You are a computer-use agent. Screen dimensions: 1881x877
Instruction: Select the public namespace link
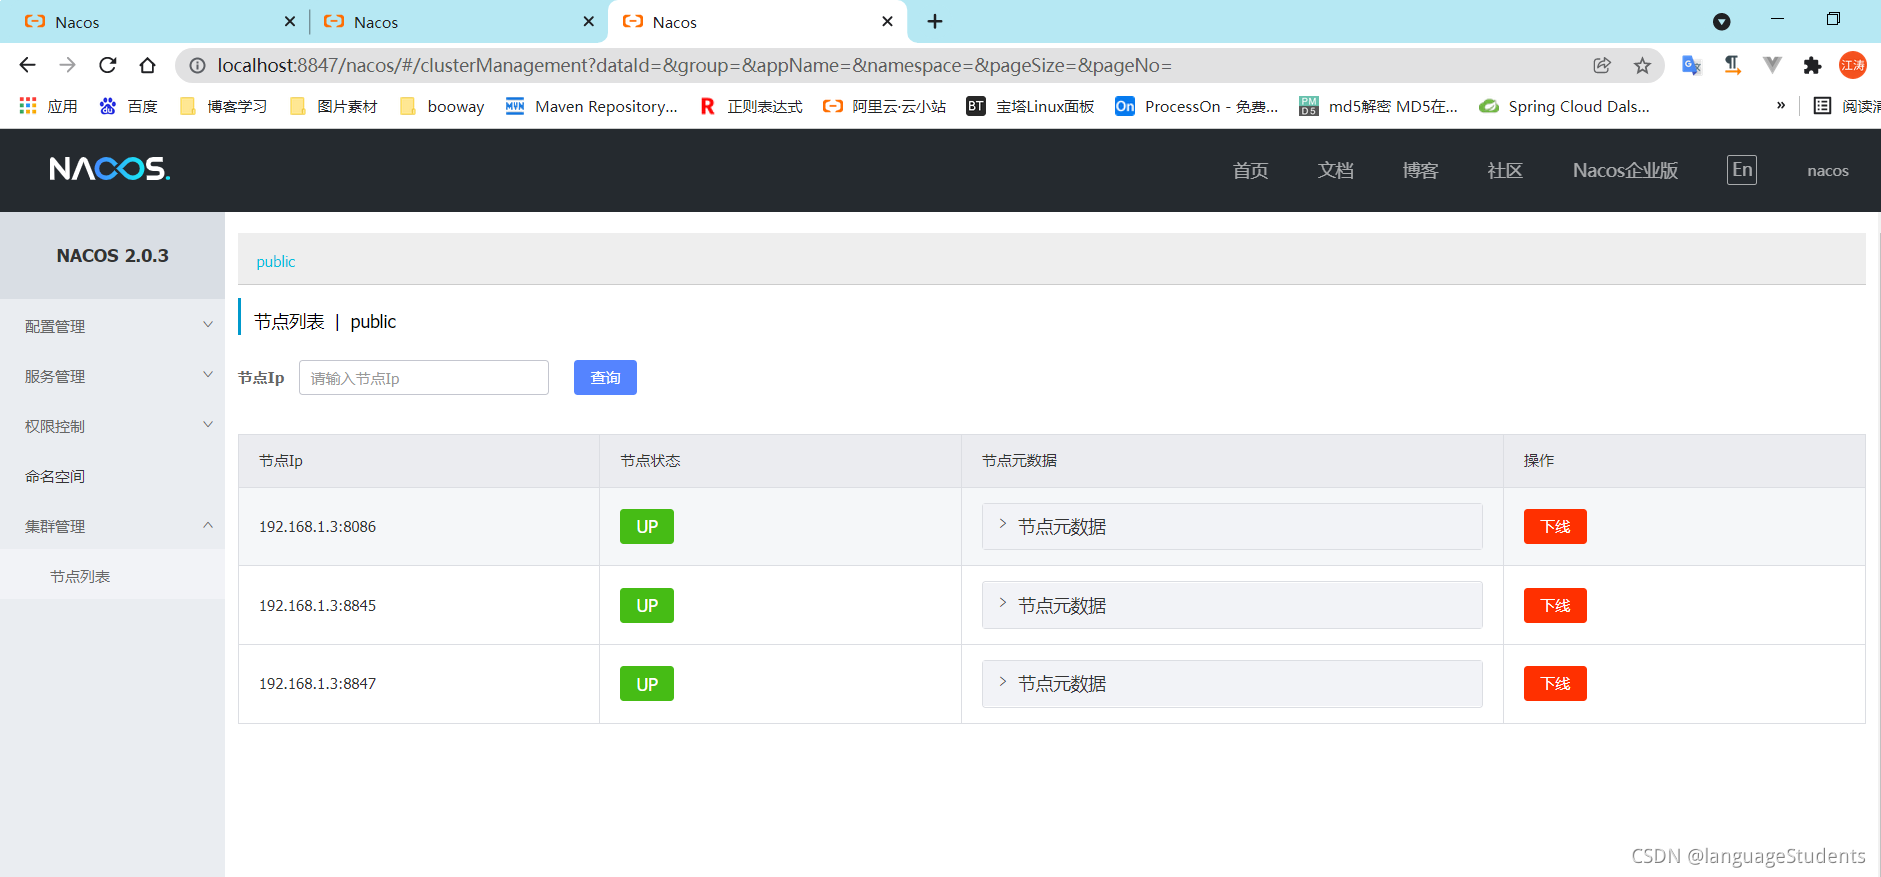point(276,261)
